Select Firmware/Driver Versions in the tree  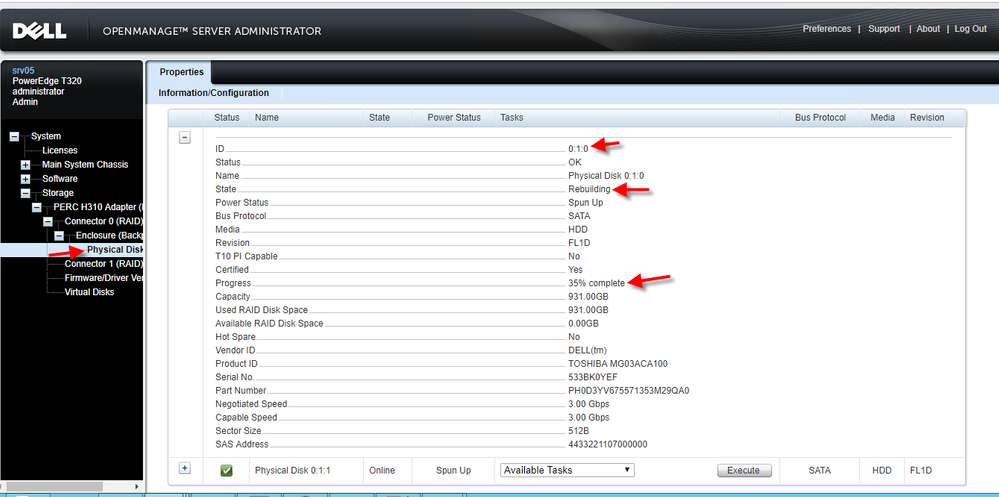103,278
